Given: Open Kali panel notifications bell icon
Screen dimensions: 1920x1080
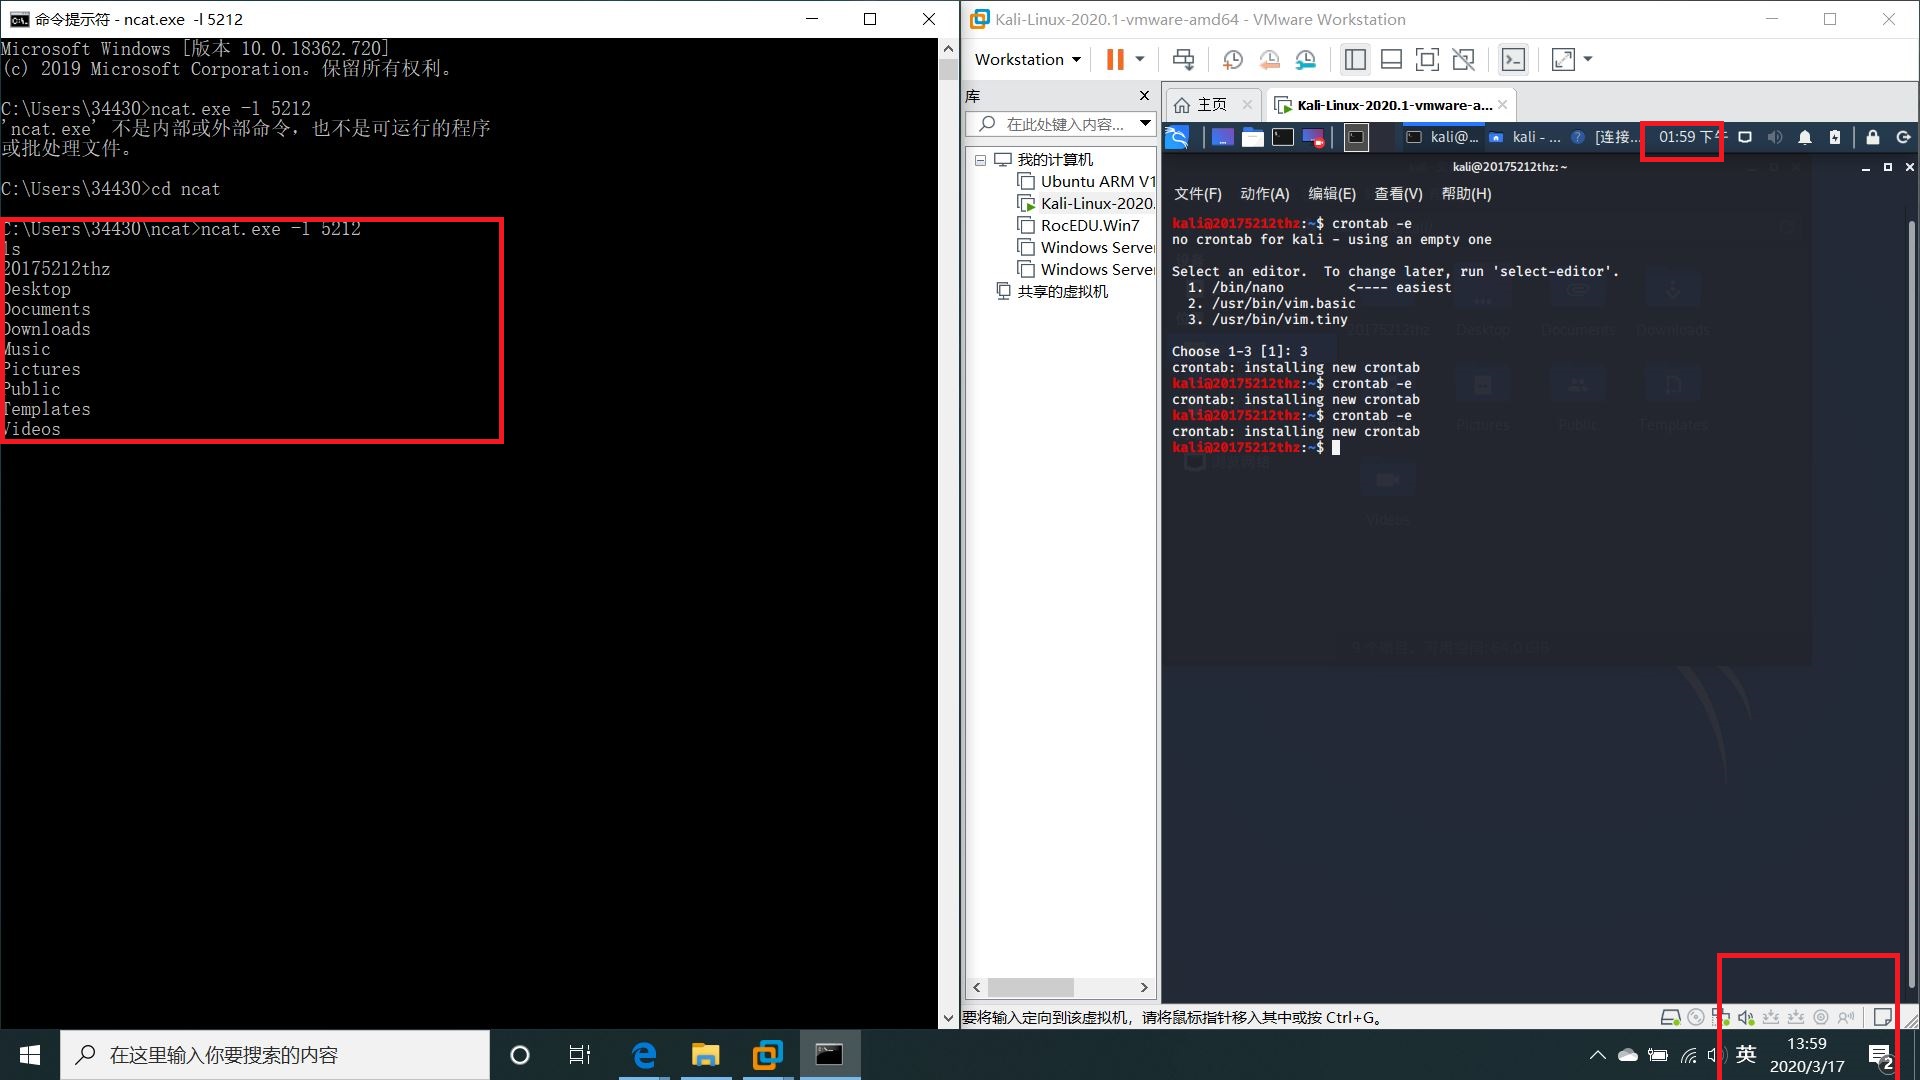Looking at the screenshot, I should 1805,137.
